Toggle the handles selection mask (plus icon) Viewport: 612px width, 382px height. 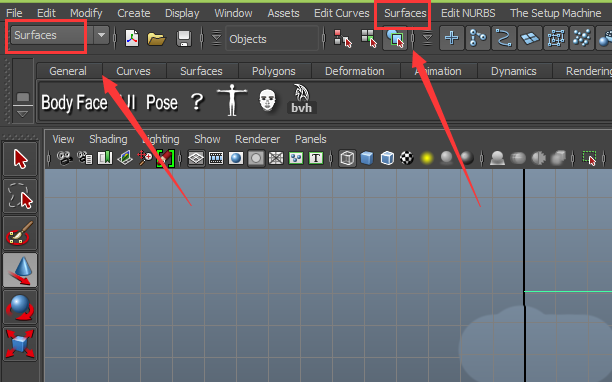[x=452, y=38]
